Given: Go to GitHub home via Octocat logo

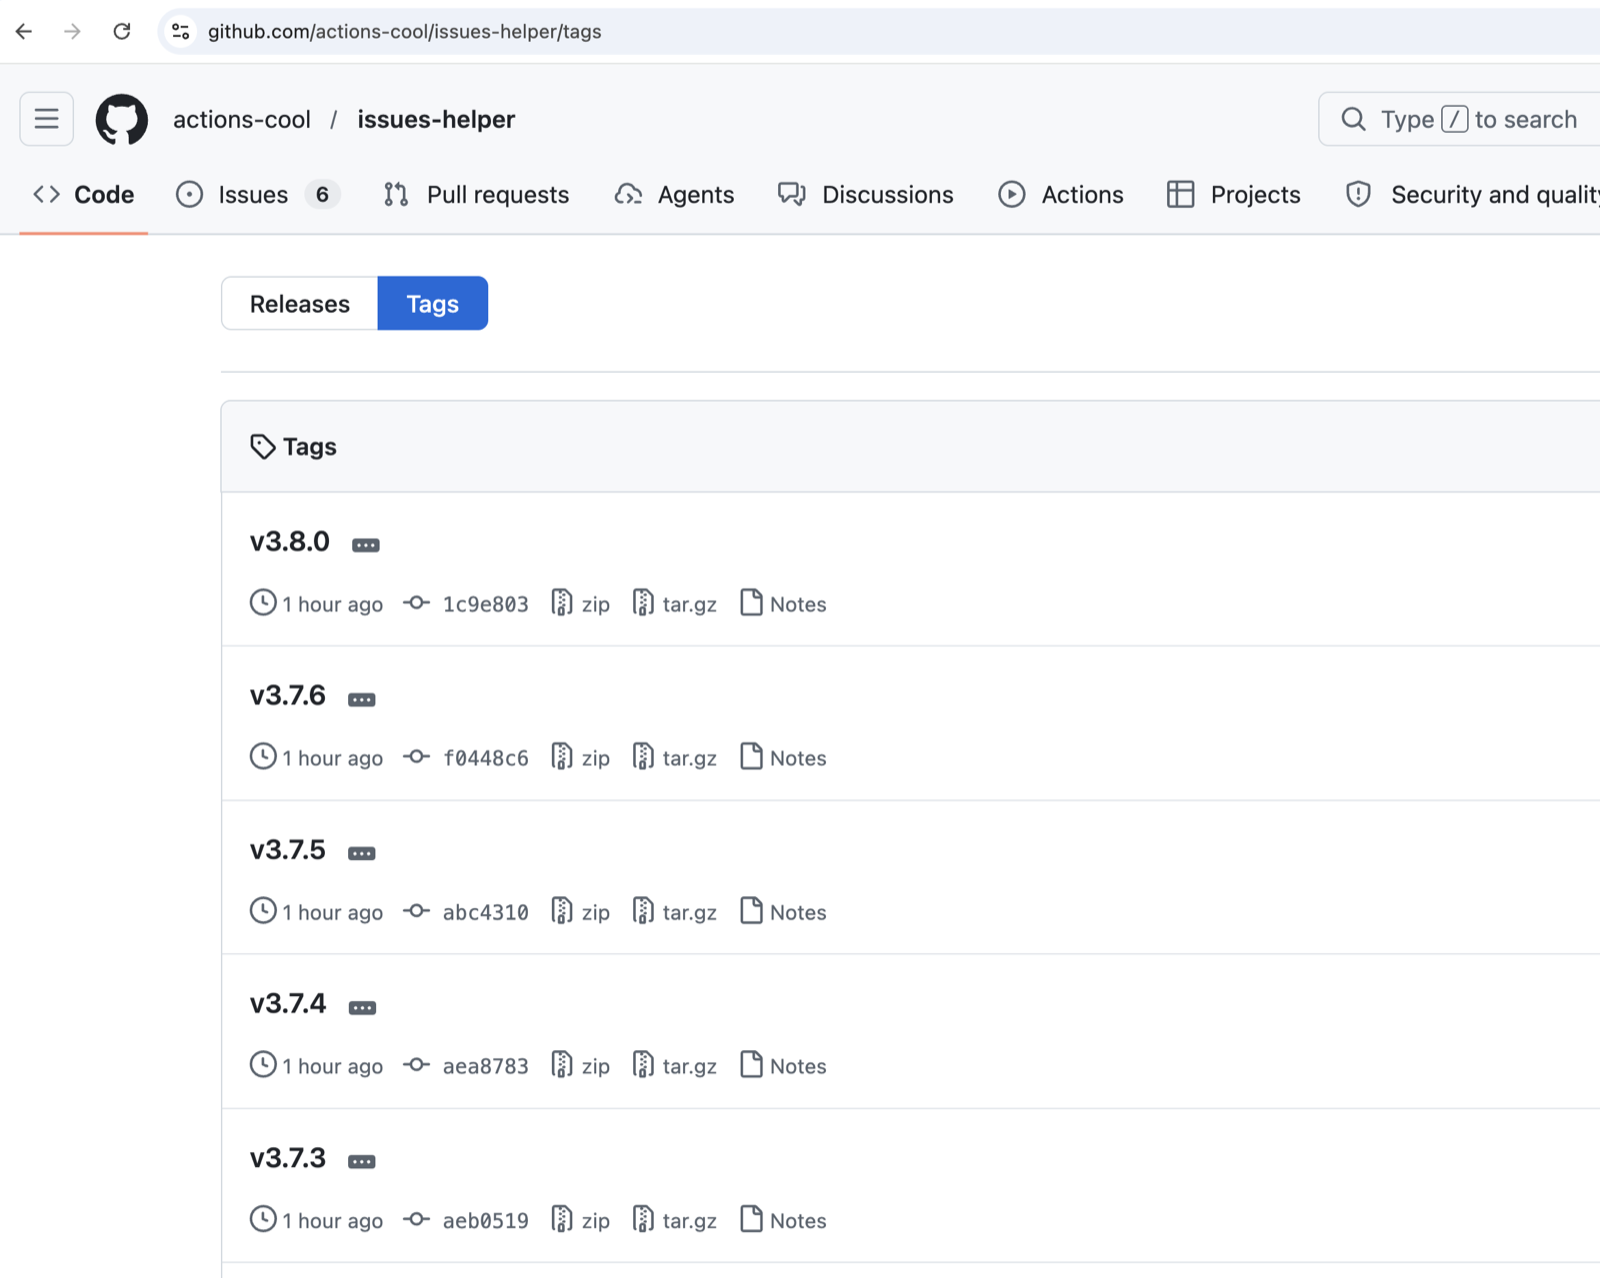Looking at the screenshot, I should click(122, 119).
